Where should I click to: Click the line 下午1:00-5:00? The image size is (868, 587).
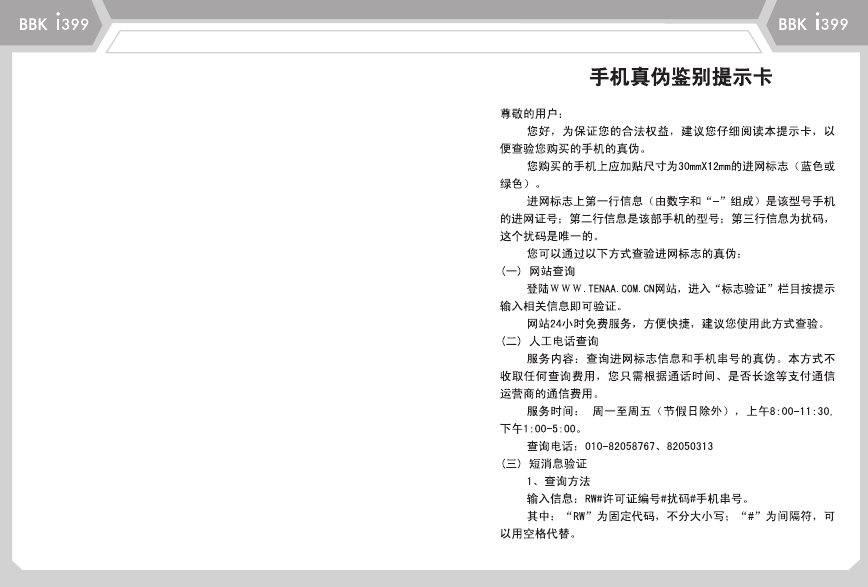[x=541, y=429]
